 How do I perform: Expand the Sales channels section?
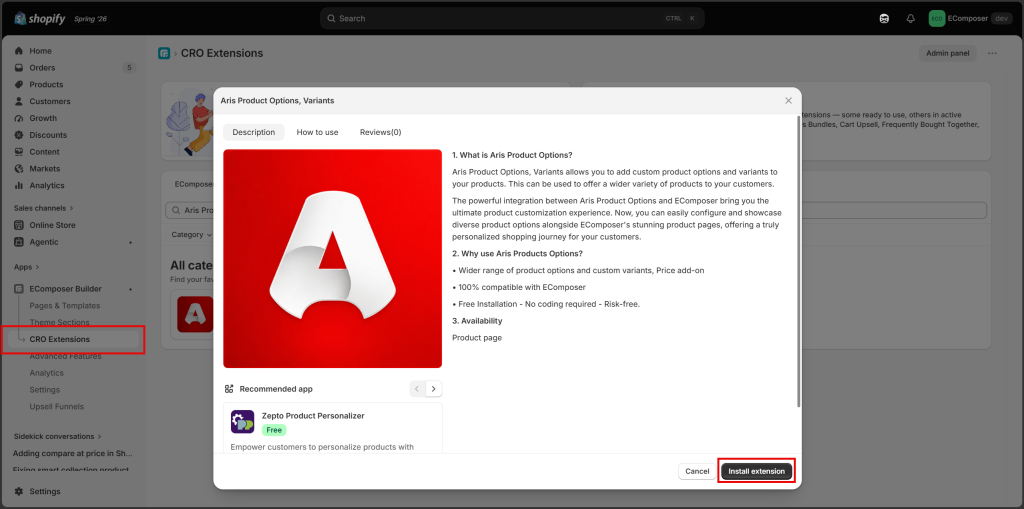43,208
